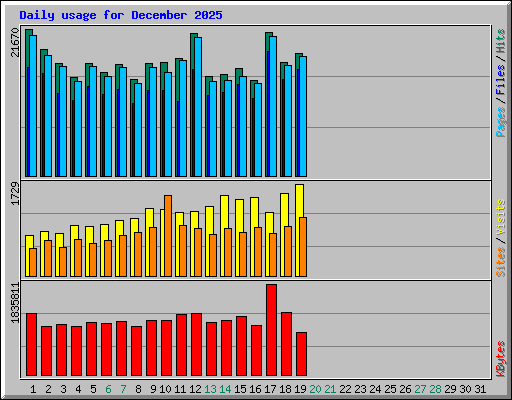Click green weekend day '14' label

[225, 389]
